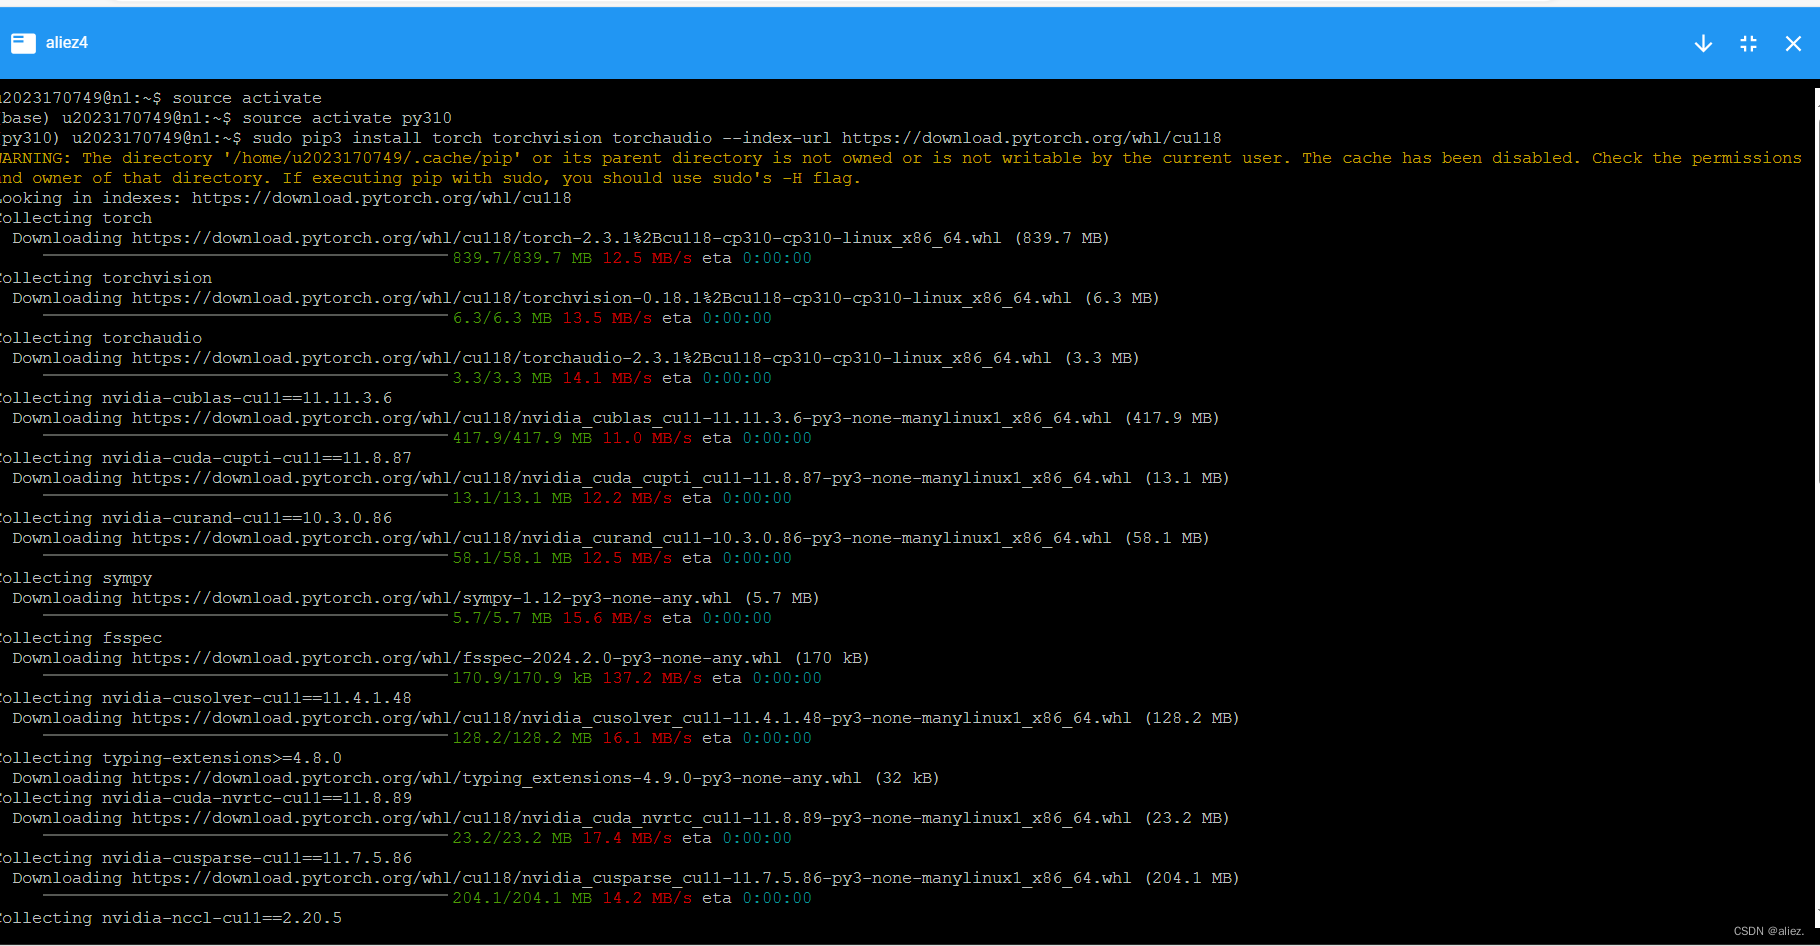The image size is (1820, 946).
Task: Click the 839.7/839.7 MB progress text
Action: pos(522,258)
